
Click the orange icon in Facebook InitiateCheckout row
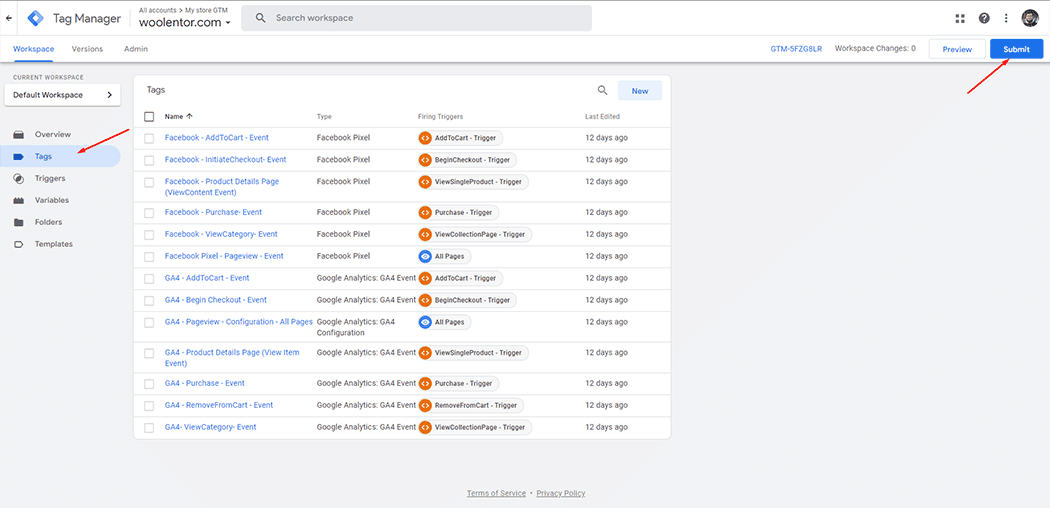point(425,160)
